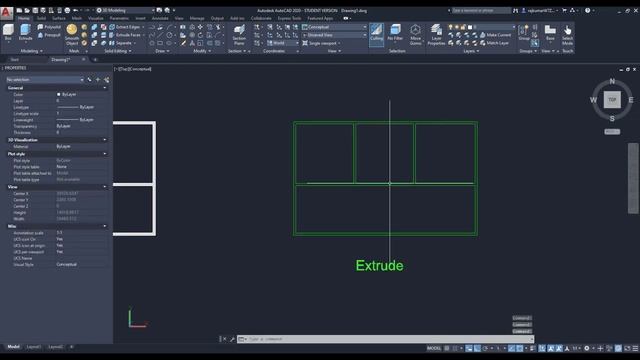Click the Plot printer icon in quick access toolbar

67,10
